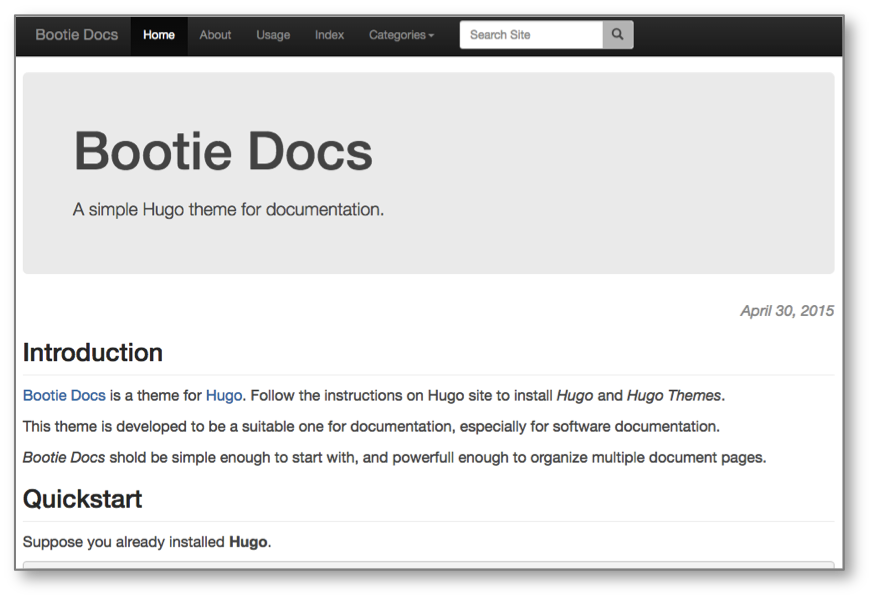Click the Quickstart heading
This screenshot has width=874, height=599.
[x=82, y=499]
